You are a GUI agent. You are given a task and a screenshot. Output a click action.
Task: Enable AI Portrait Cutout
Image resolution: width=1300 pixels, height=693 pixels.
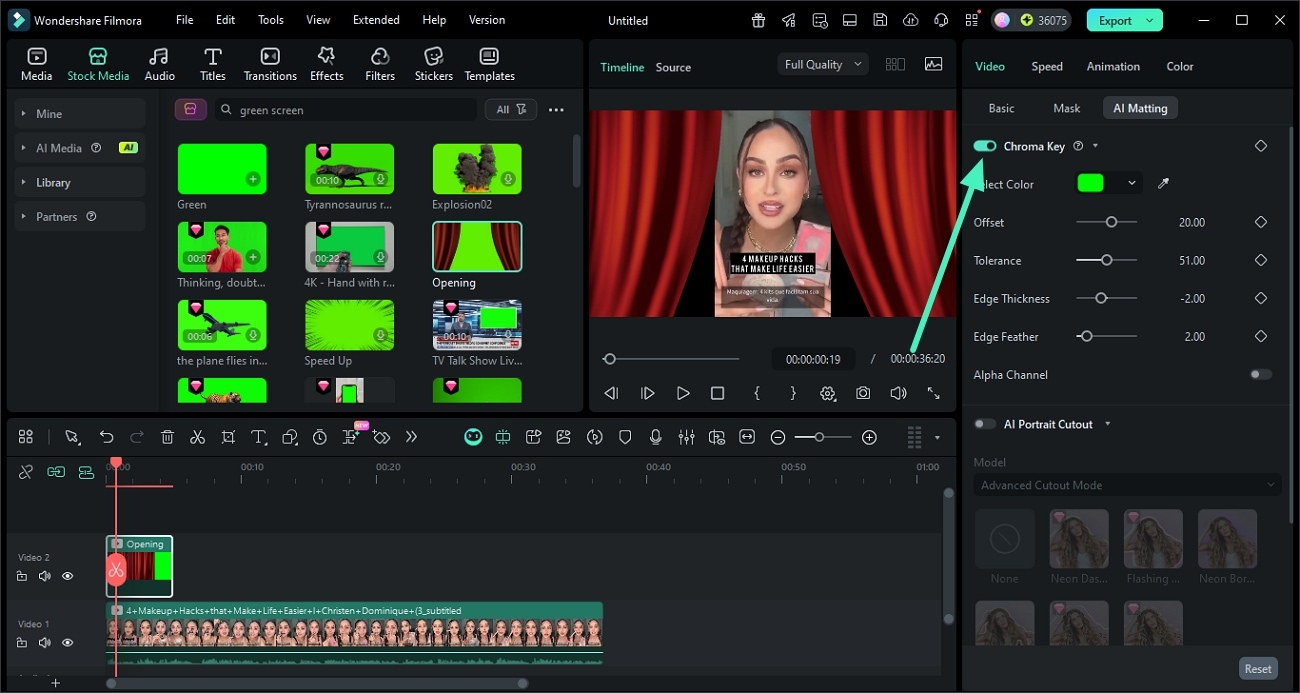point(984,423)
